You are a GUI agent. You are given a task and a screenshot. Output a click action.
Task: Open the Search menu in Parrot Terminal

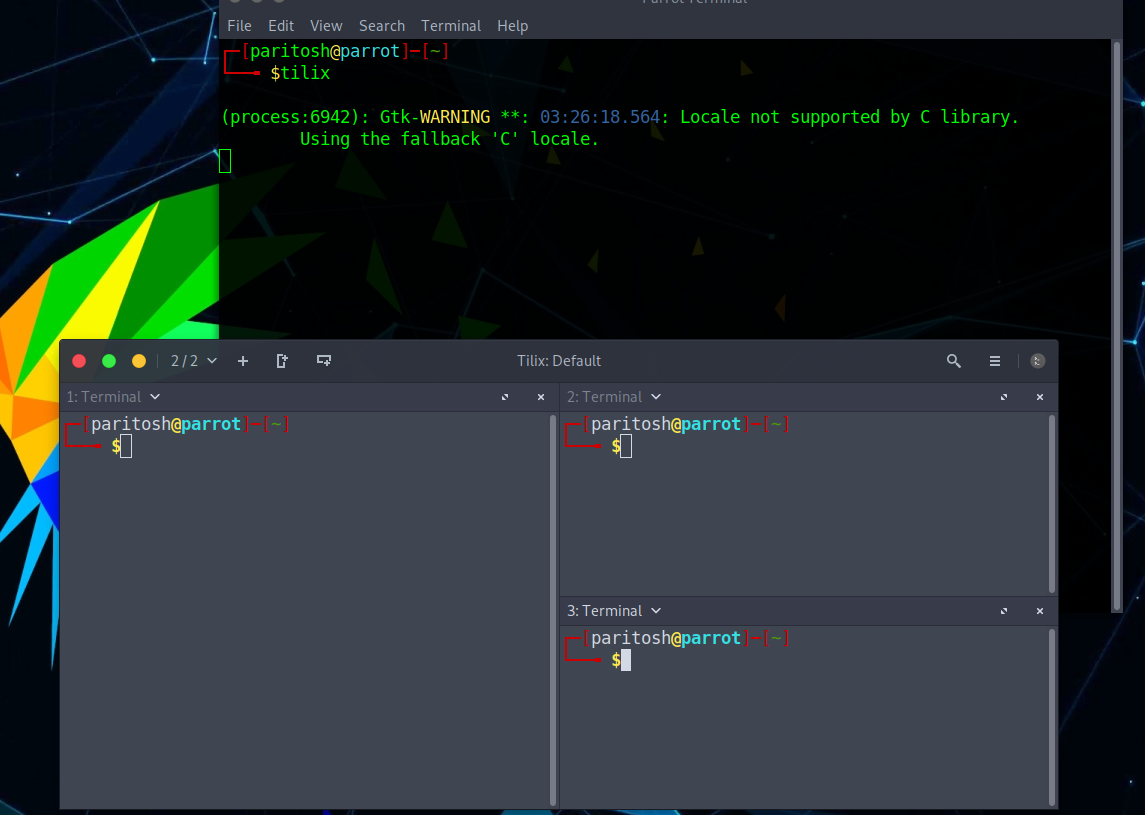coord(382,25)
